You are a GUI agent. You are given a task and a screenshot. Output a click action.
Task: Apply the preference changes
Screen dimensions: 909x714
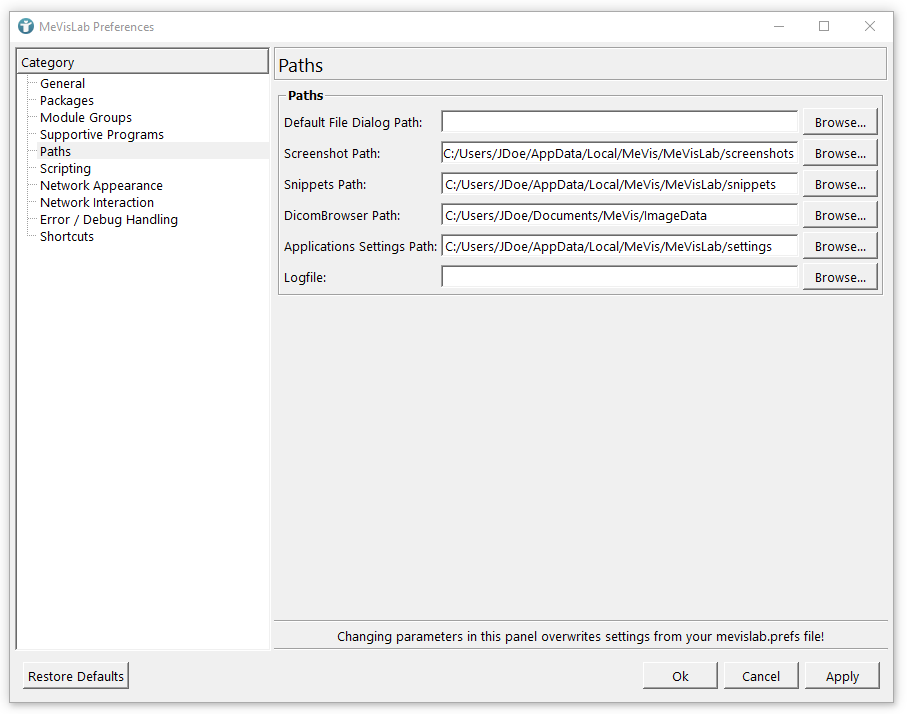point(842,677)
